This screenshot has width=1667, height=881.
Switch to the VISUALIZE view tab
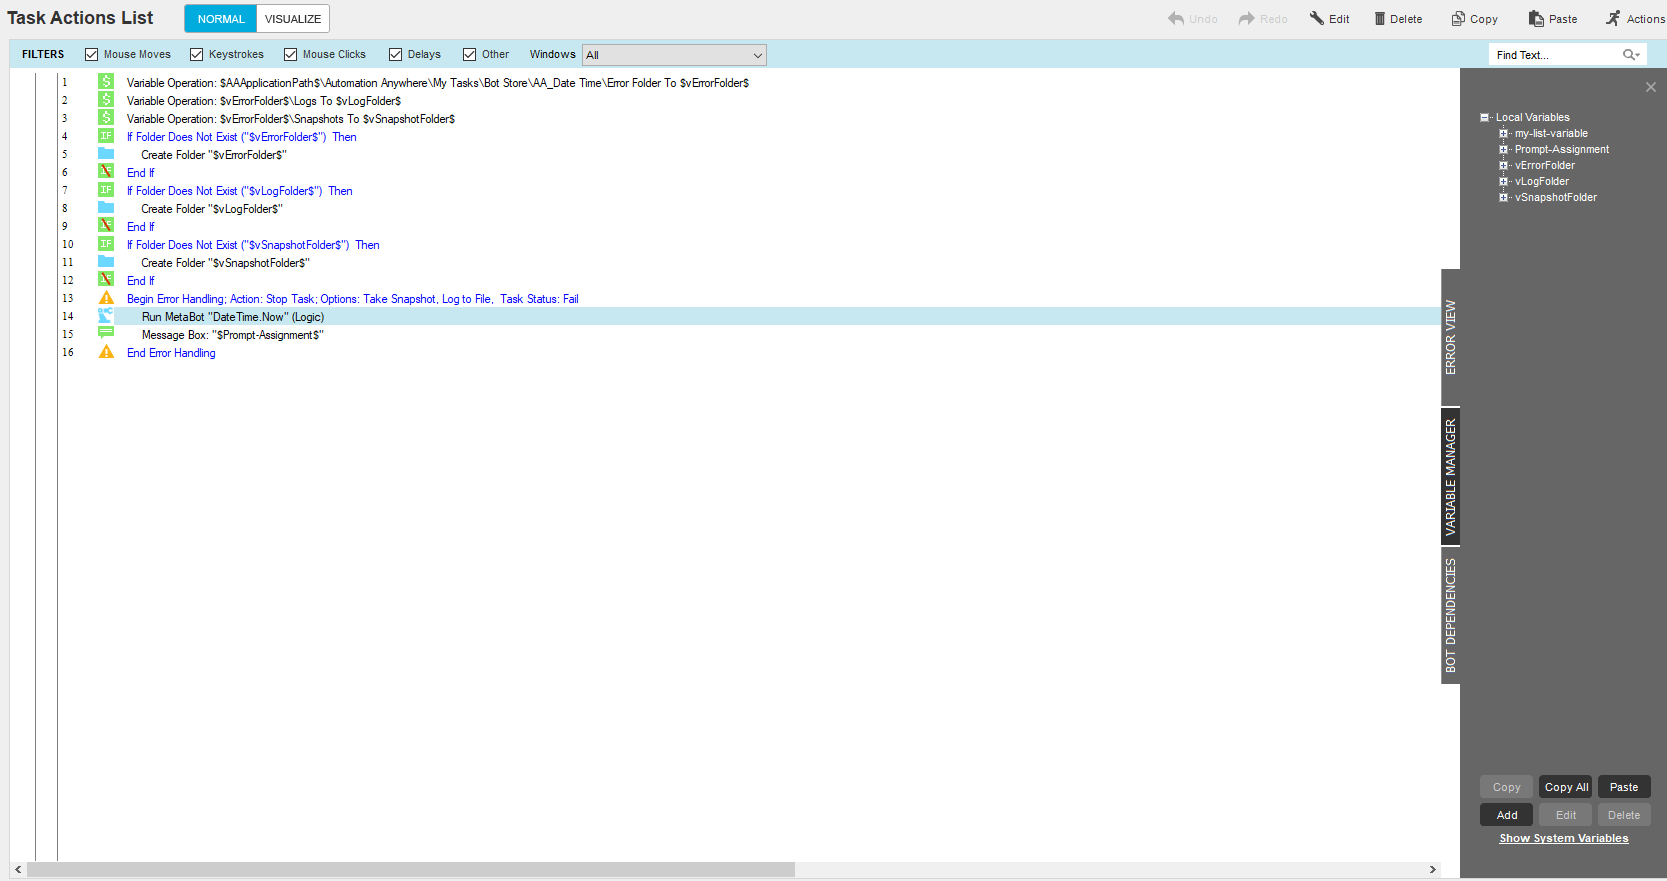point(293,19)
